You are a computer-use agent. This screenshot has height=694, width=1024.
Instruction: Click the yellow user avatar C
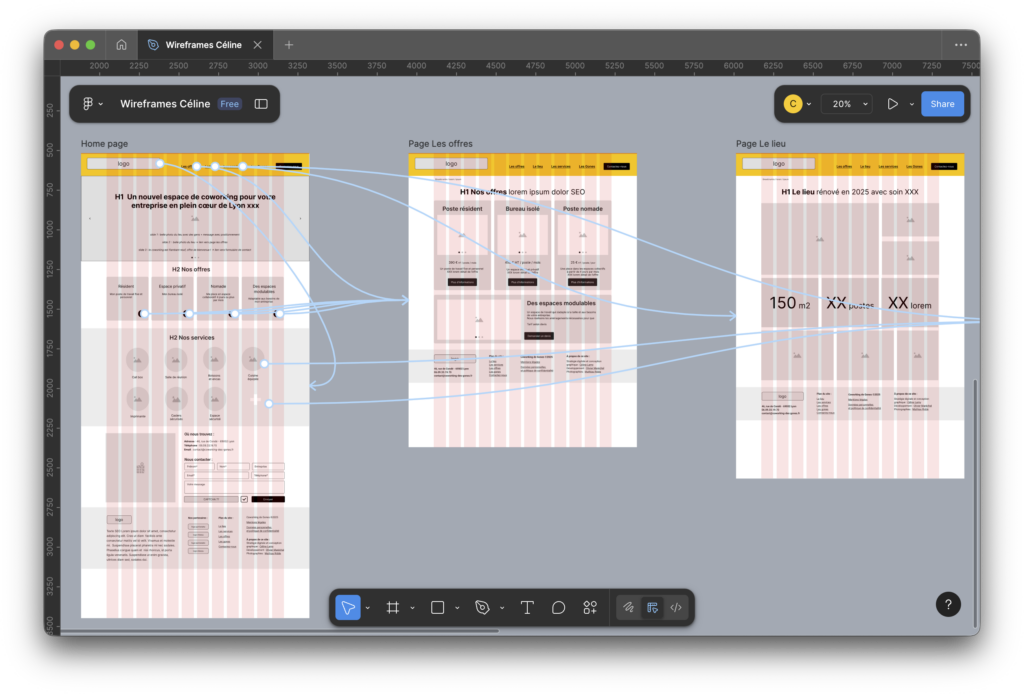(792, 104)
